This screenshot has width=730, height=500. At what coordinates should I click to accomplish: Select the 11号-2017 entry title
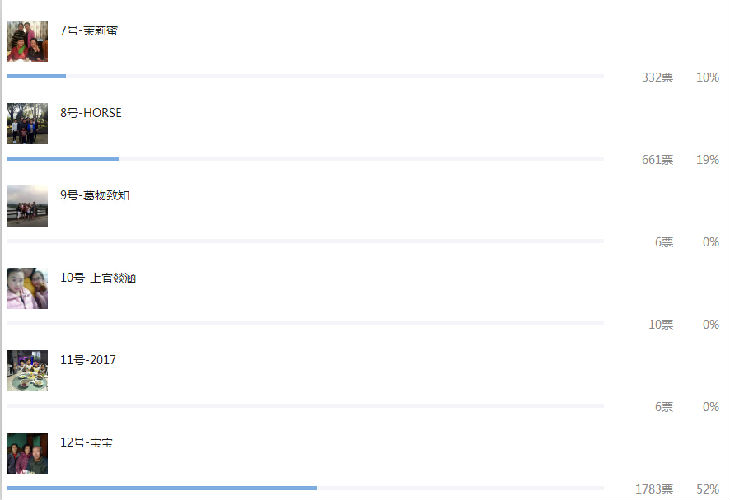pos(88,360)
